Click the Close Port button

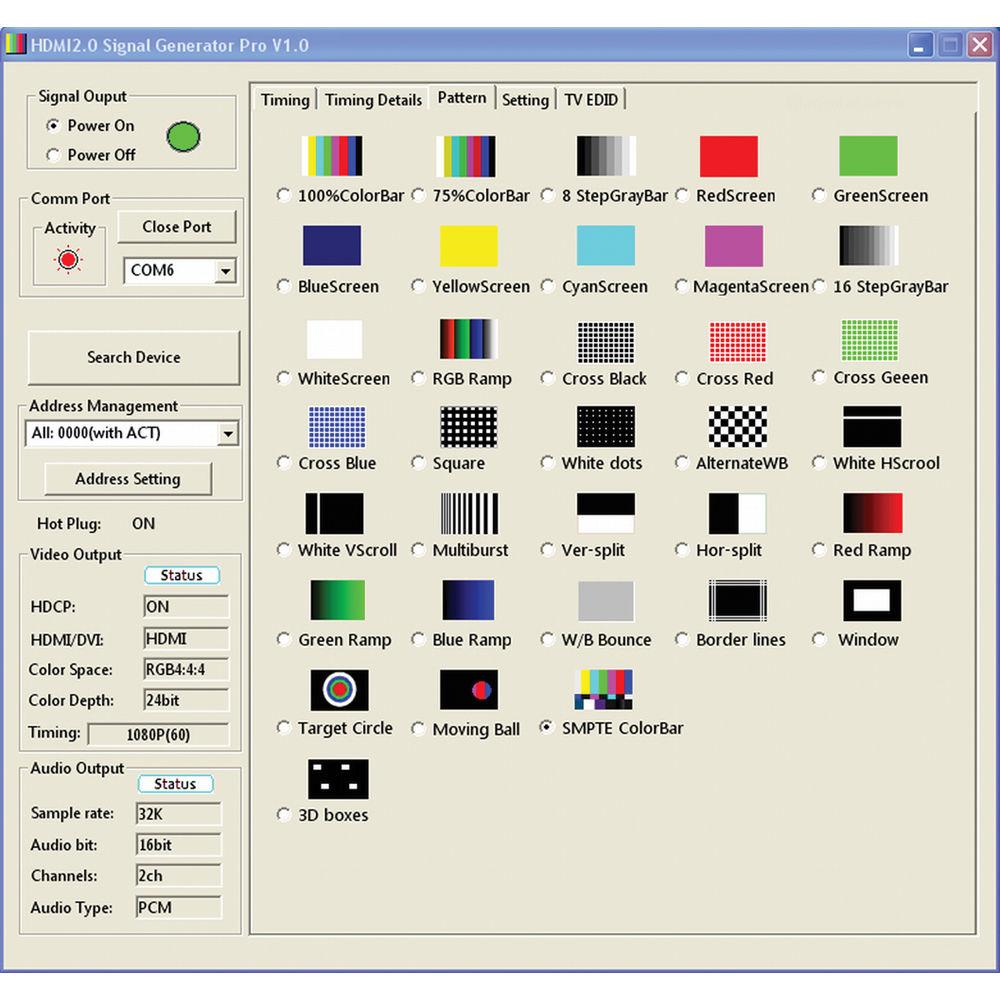tap(177, 227)
